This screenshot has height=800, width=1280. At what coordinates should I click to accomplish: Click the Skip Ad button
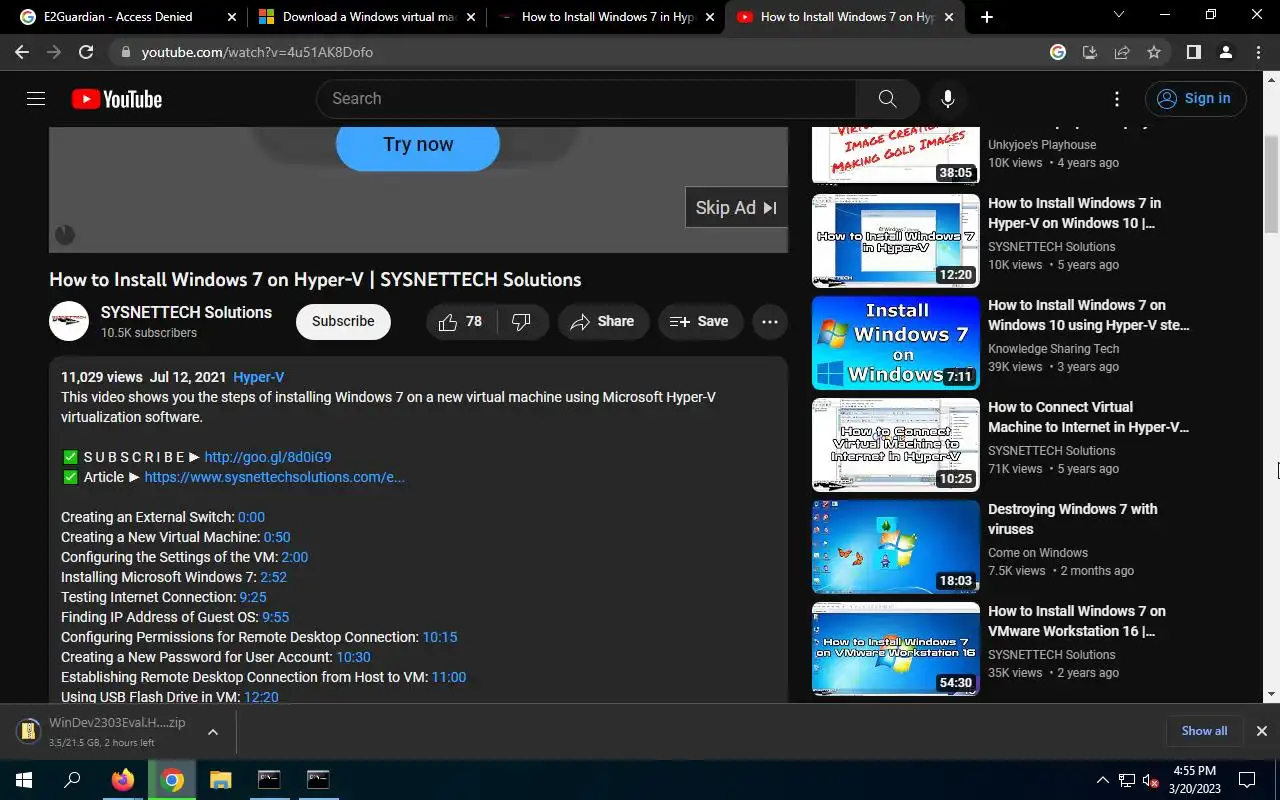pos(737,208)
